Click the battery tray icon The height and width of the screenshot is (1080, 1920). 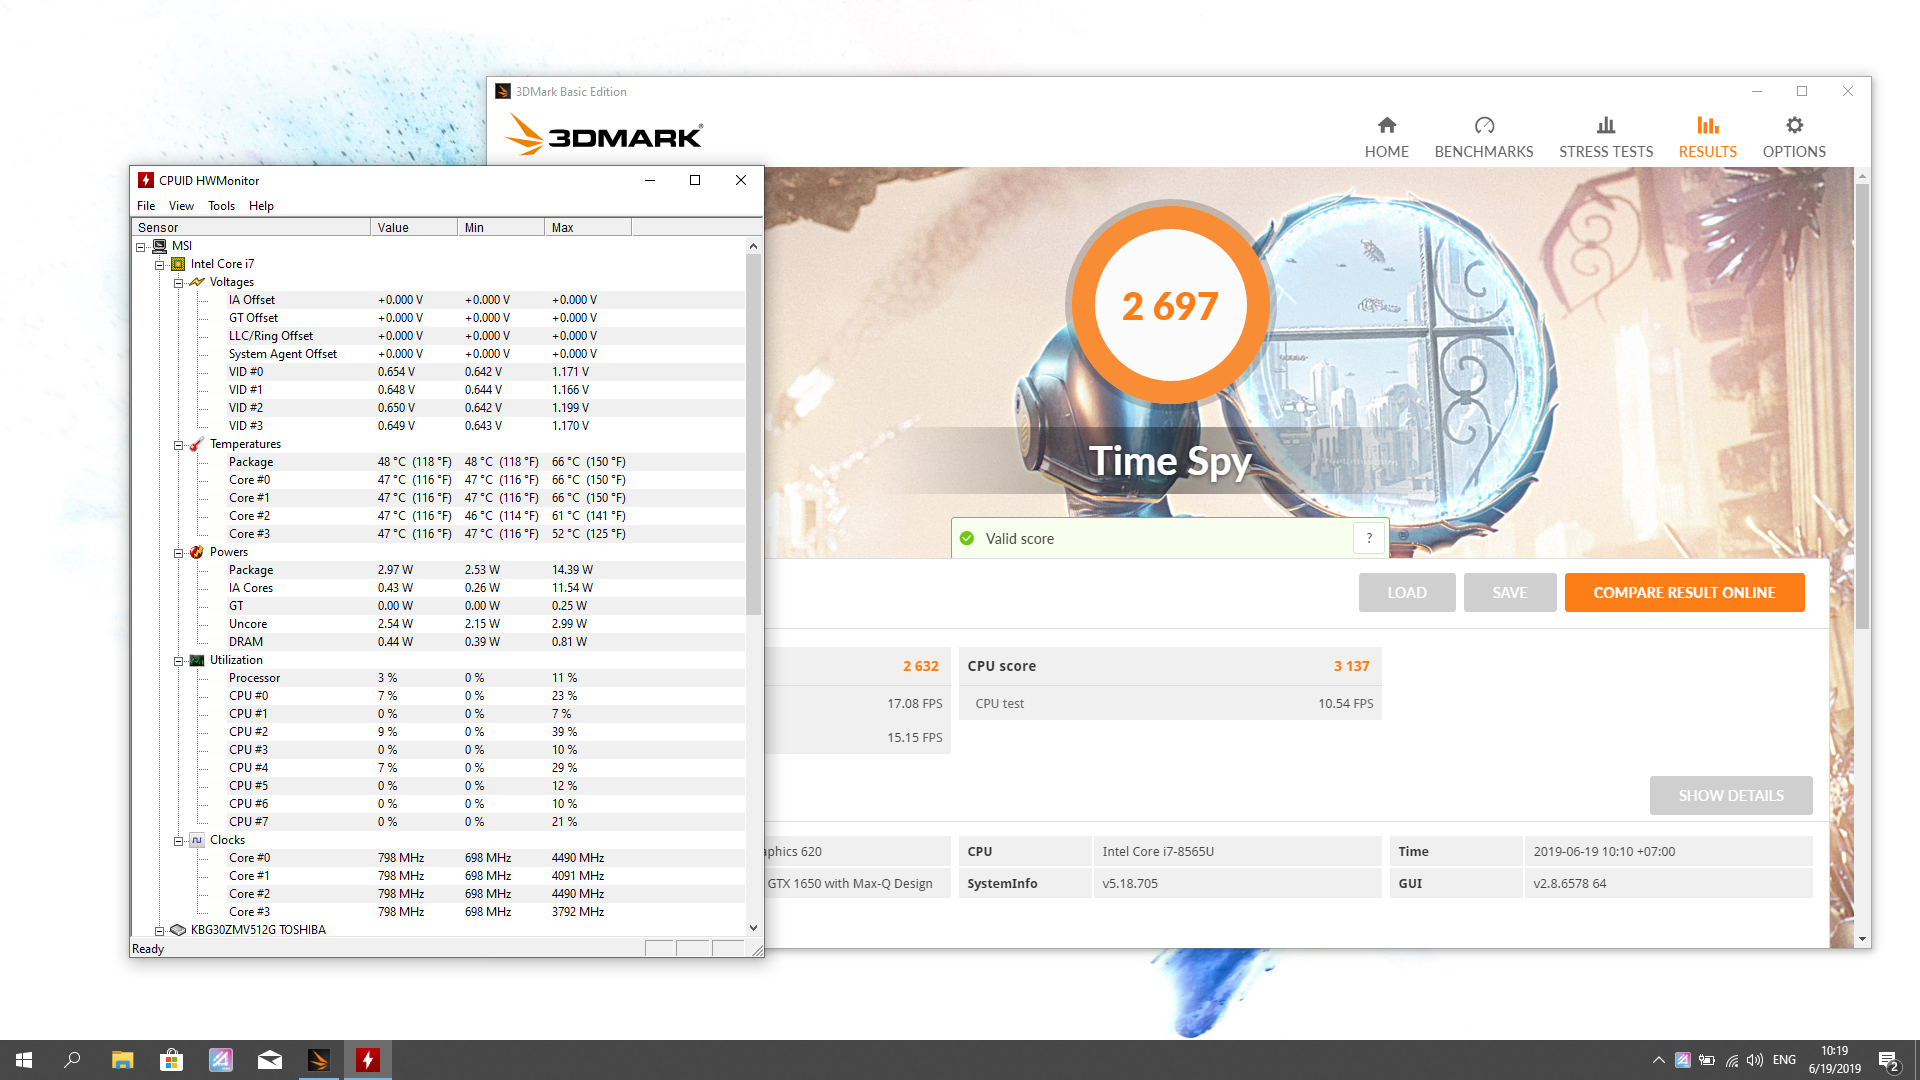1707,1060
